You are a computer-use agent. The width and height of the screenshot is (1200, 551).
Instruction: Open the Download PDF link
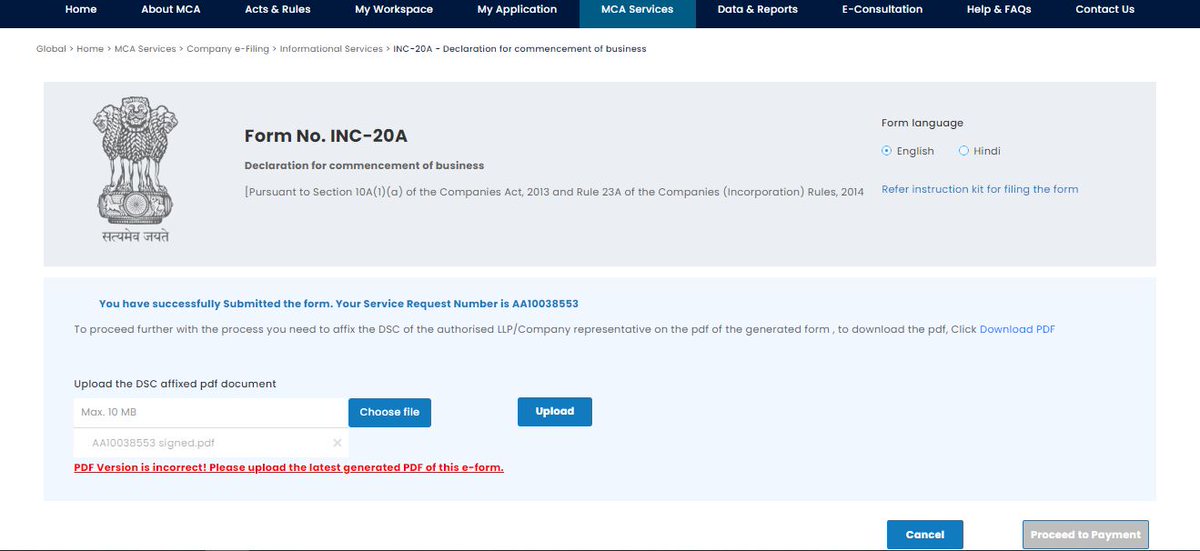click(1017, 329)
